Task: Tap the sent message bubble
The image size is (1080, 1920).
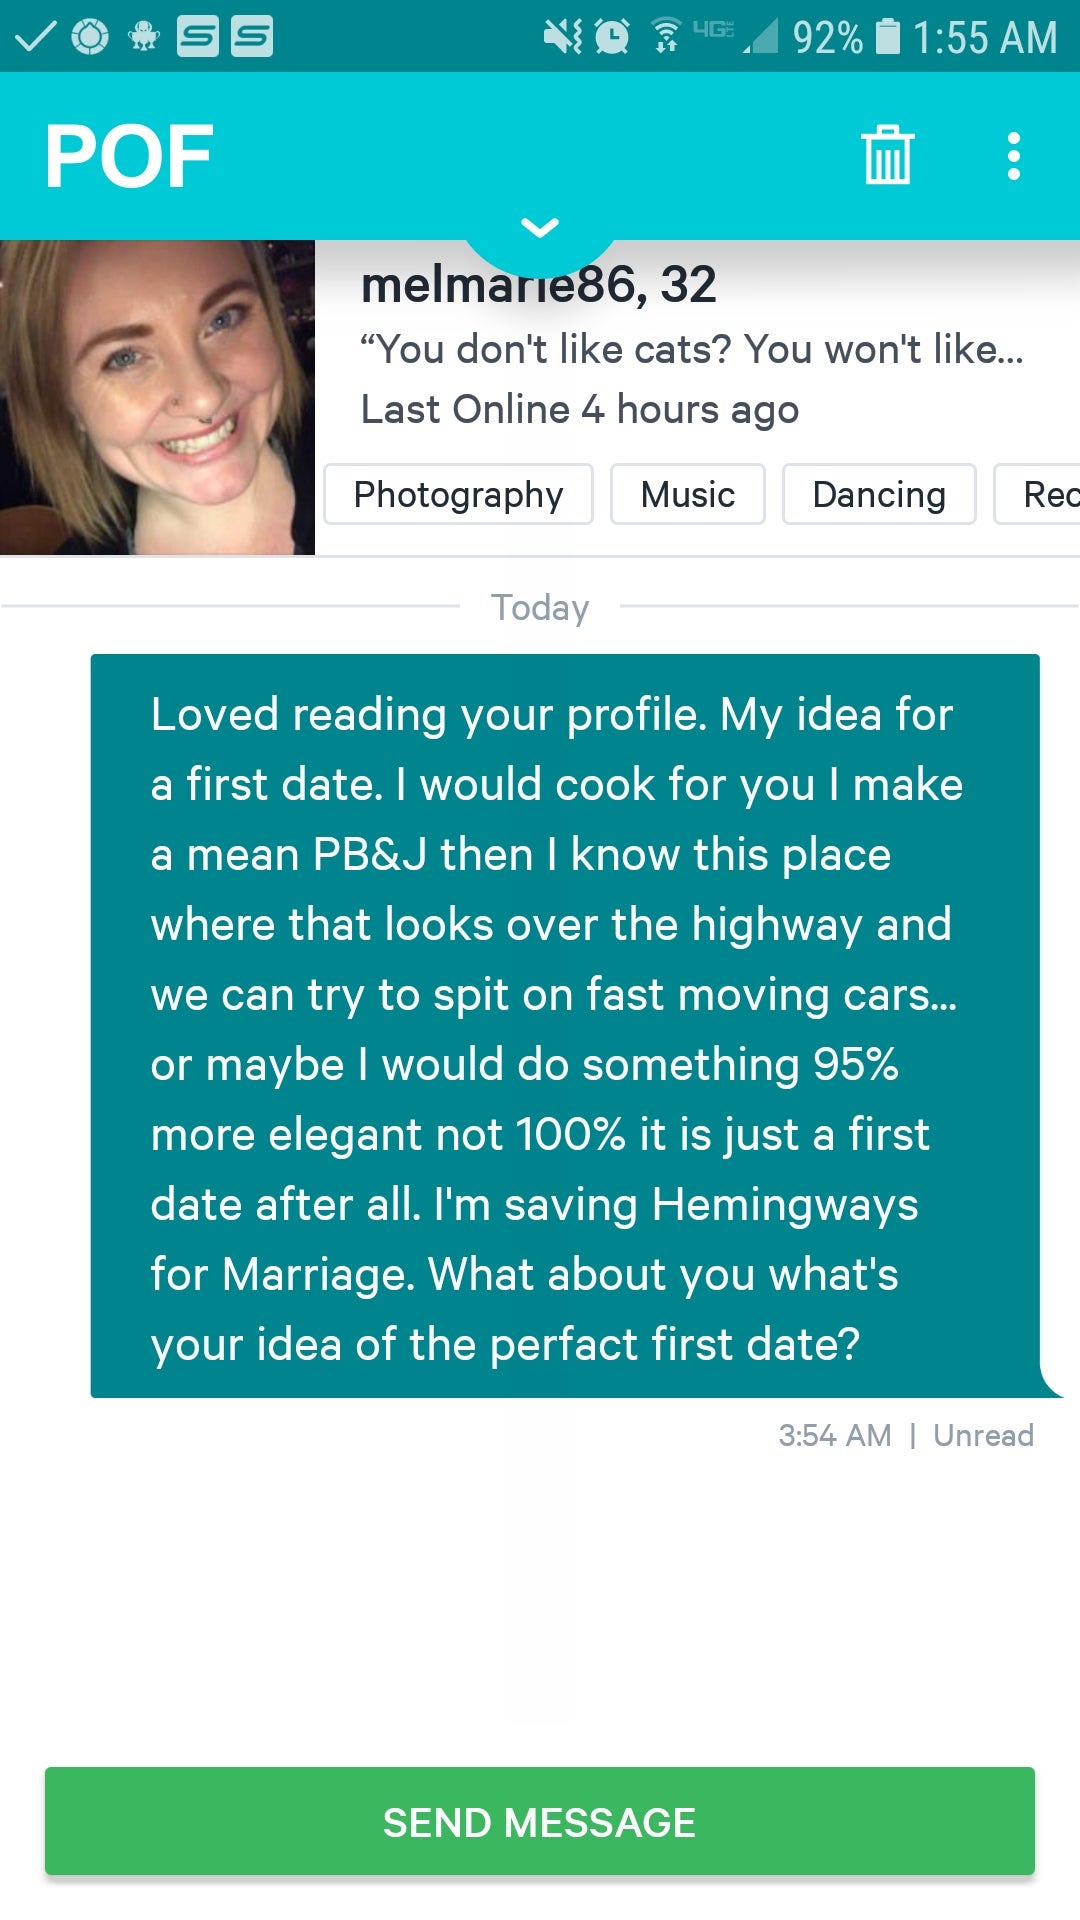Action: (x=565, y=1026)
